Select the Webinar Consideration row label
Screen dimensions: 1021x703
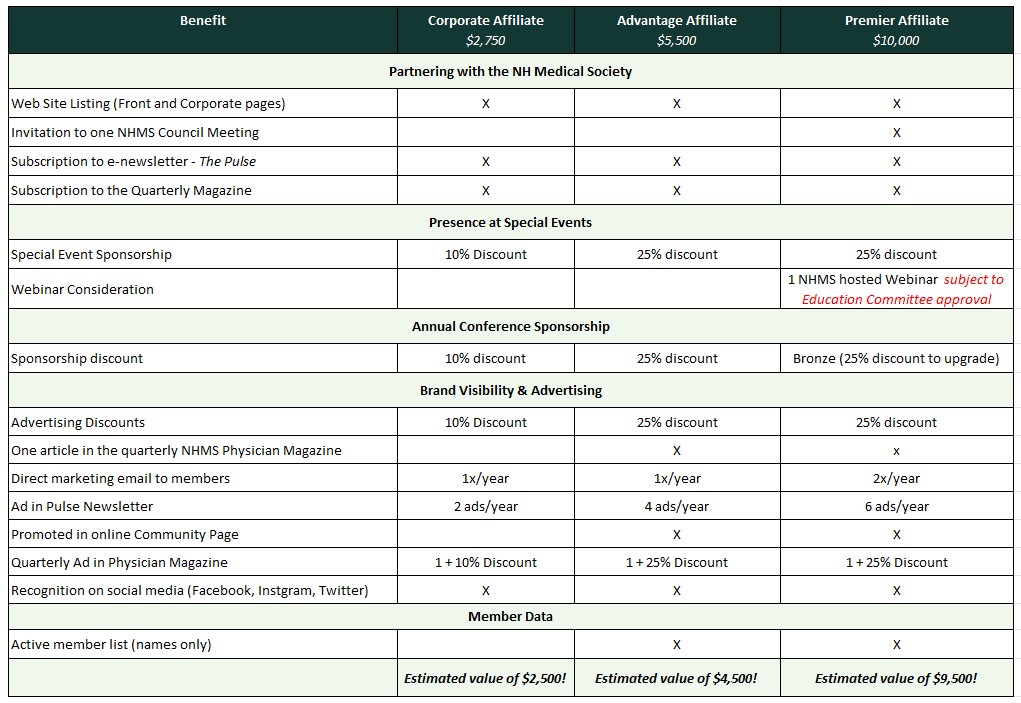click(x=82, y=289)
